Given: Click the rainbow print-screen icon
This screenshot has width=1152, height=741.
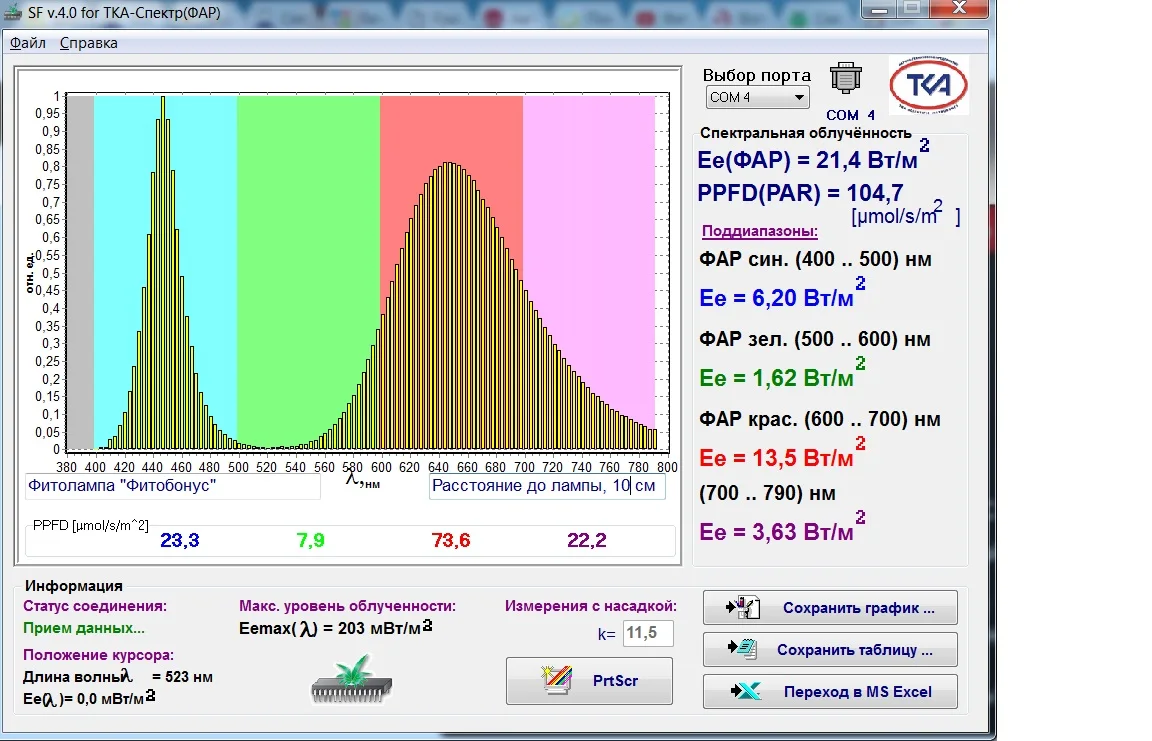Looking at the screenshot, I should [x=556, y=680].
